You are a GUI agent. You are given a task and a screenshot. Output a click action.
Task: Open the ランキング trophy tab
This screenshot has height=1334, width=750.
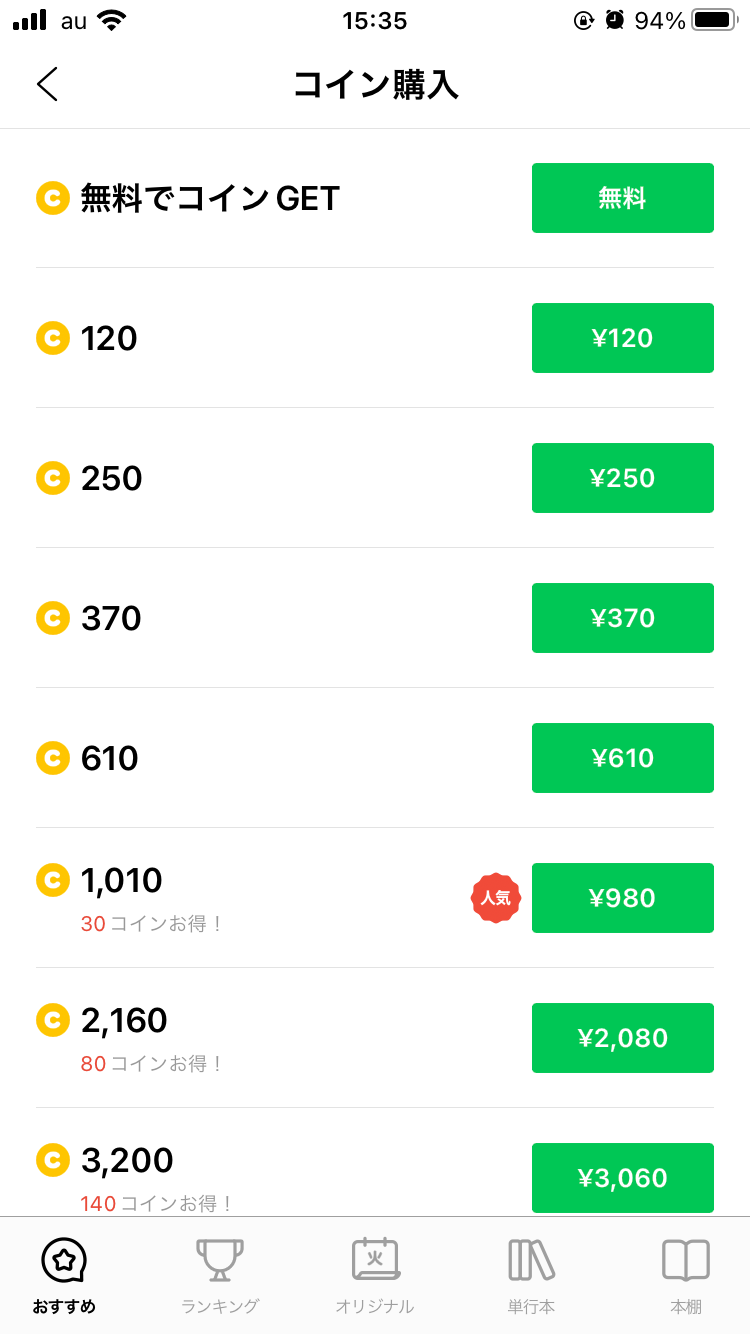click(220, 1260)
